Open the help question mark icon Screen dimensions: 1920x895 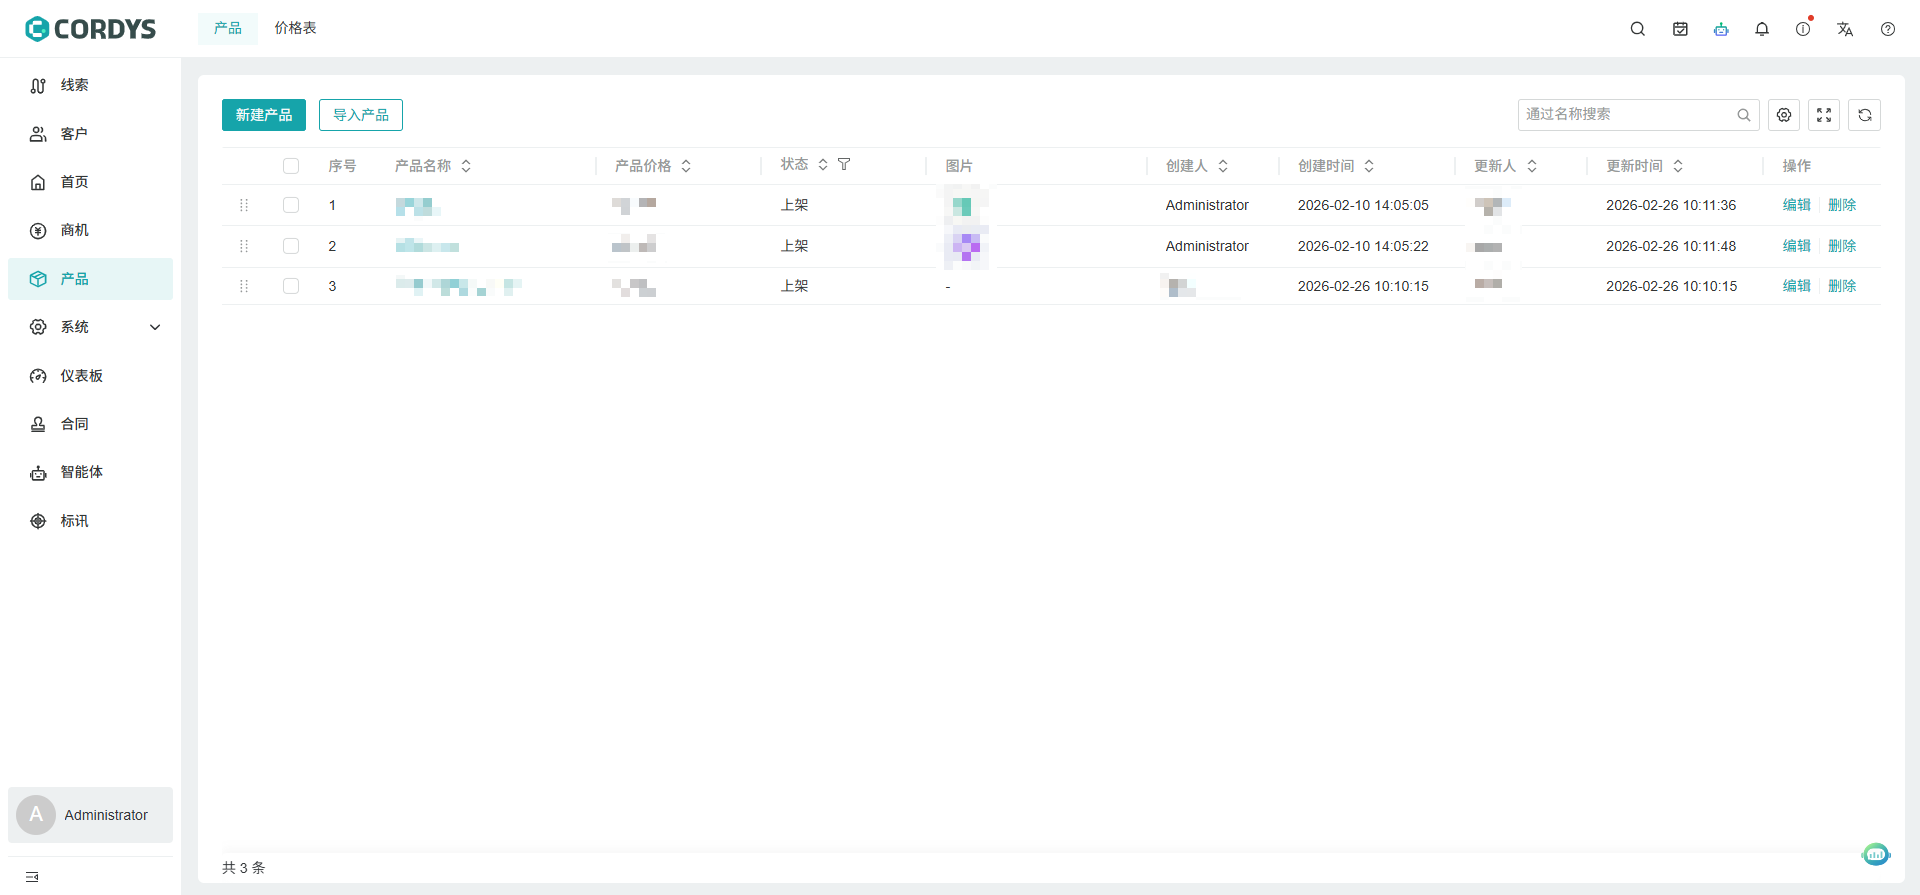pyautogui.click(x=1887, y=29)
